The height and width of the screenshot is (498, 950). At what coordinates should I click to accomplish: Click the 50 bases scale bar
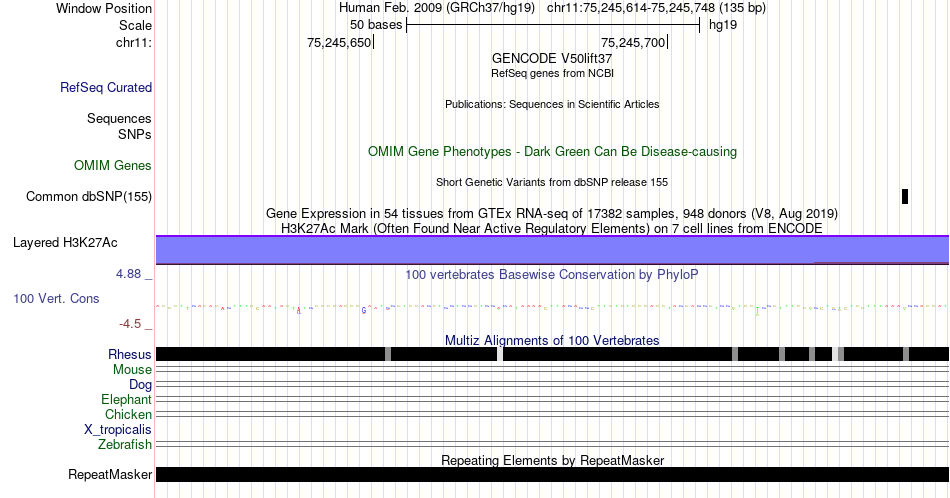coord(553,25)
